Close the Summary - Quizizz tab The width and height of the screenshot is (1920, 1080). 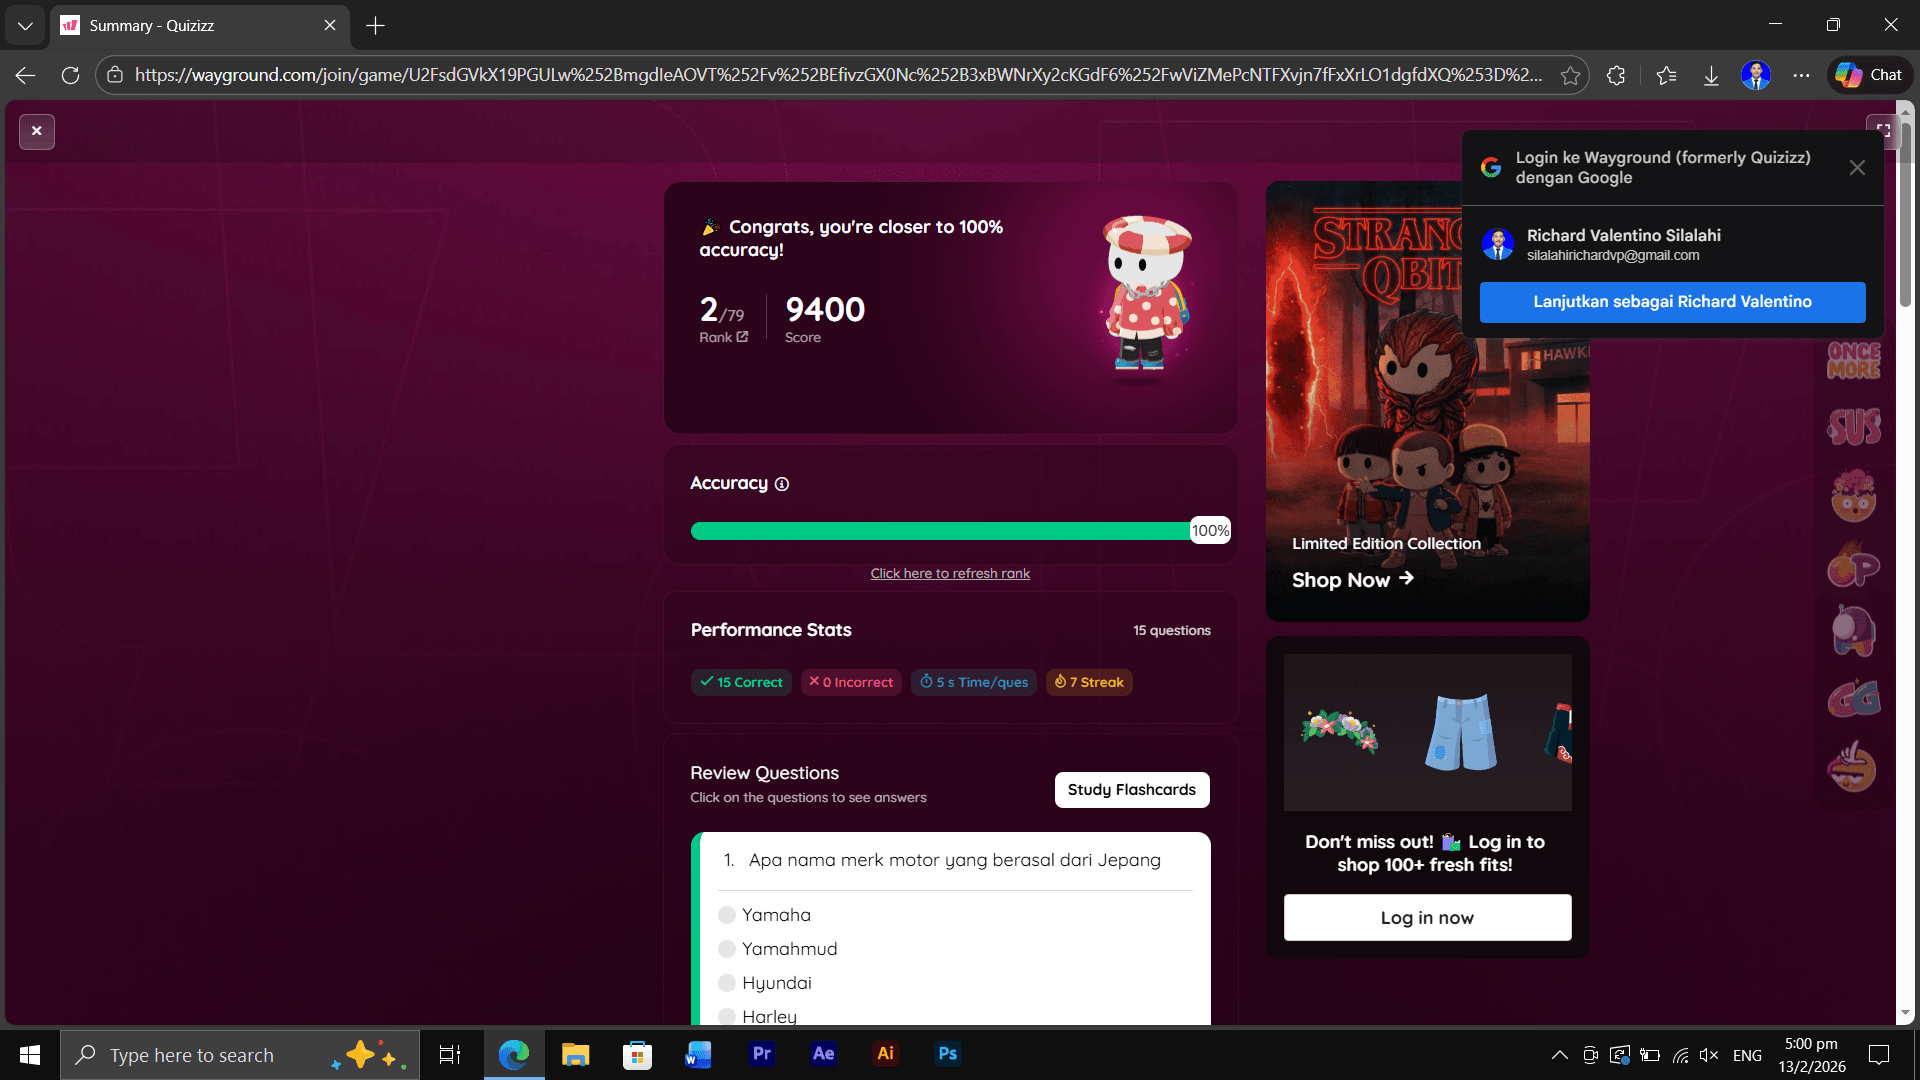(330, 26)
